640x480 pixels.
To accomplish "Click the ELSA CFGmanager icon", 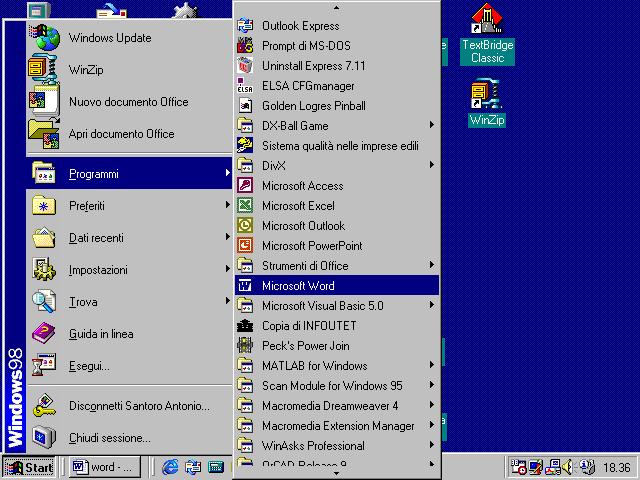I will pos(245,85).
